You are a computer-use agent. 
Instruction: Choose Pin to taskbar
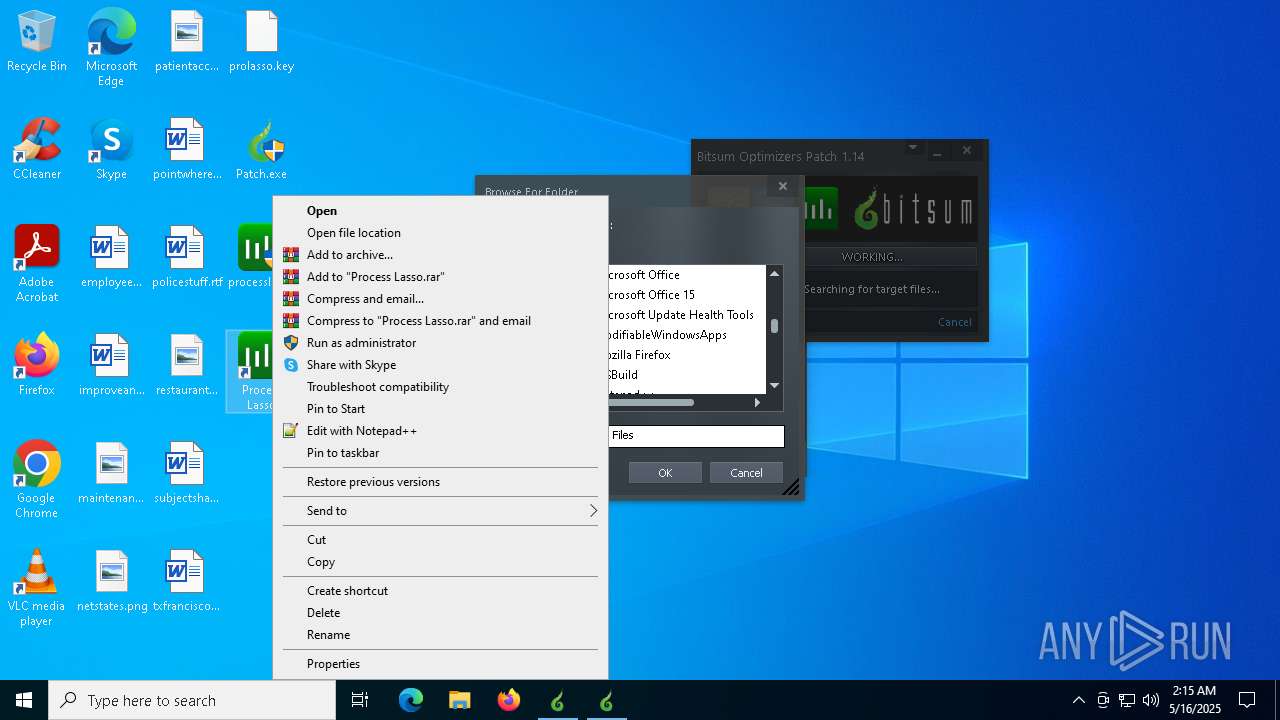click(x=440, y=453)
